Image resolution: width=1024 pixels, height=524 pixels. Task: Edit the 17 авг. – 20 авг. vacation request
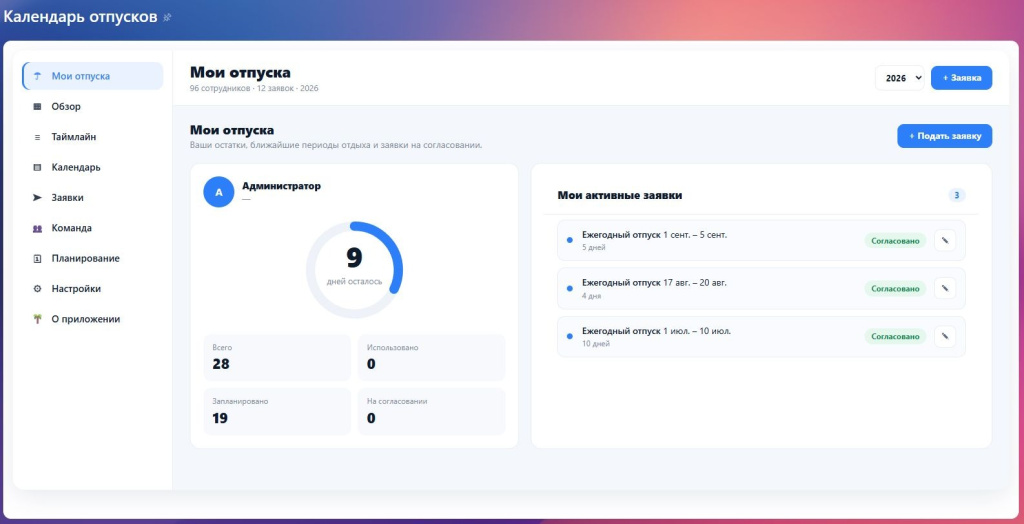[x=944, y=288]
